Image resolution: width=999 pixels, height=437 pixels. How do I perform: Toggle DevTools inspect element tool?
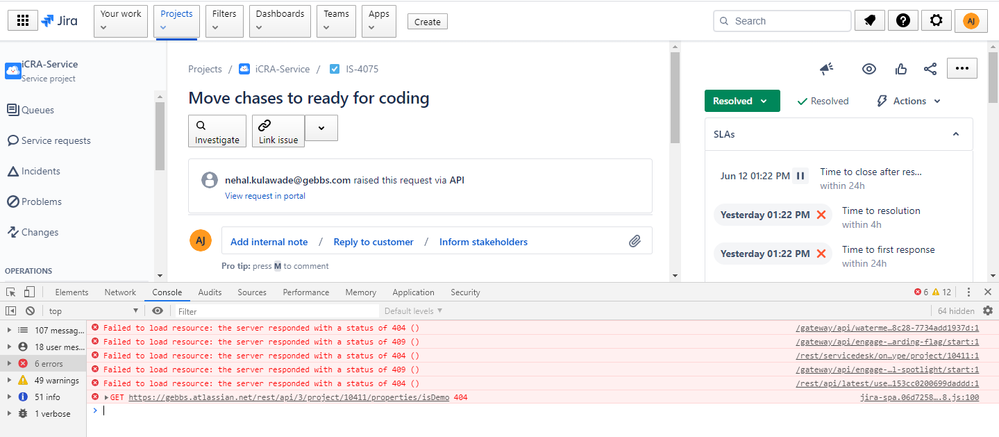pyautogui.click(x=11, y=292)
